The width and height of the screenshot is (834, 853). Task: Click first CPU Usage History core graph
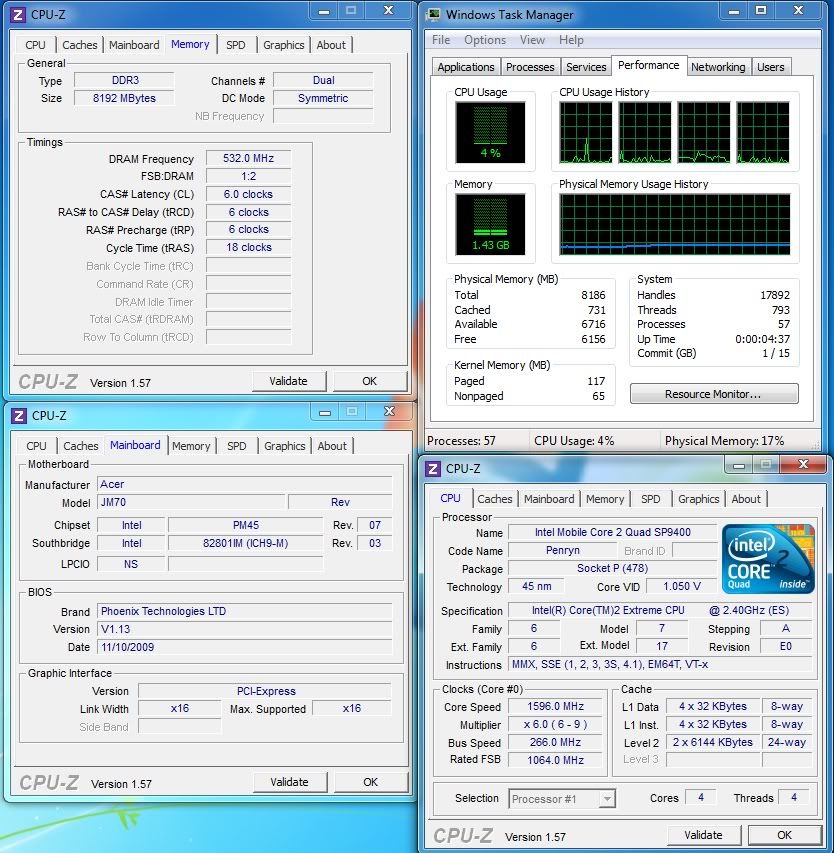pyautogui.click(x=586, y=133)
